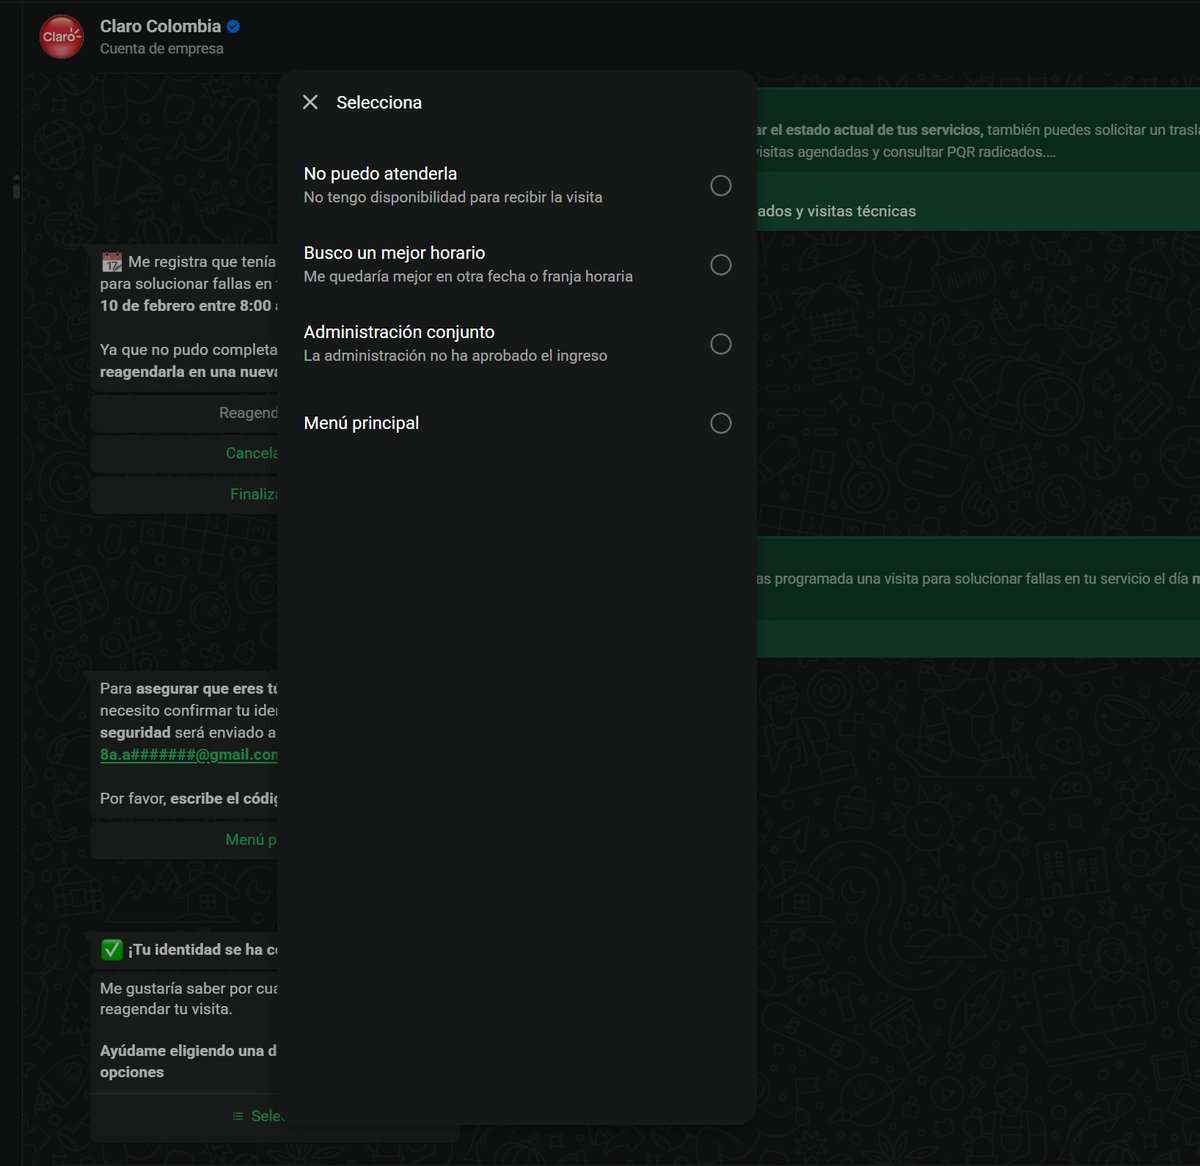Click 'La administración no ha aprobado el ingreso'
Image resolution: width=1200 pixels, height=1166 pixels.
(455, 355)
